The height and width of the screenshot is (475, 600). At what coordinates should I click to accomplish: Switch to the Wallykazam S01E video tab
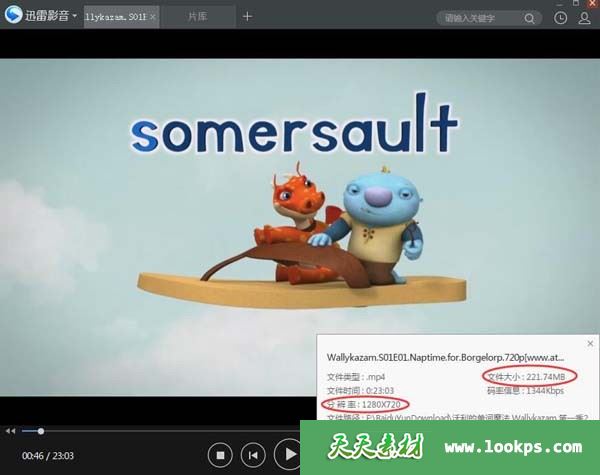(x=114, y=17)
